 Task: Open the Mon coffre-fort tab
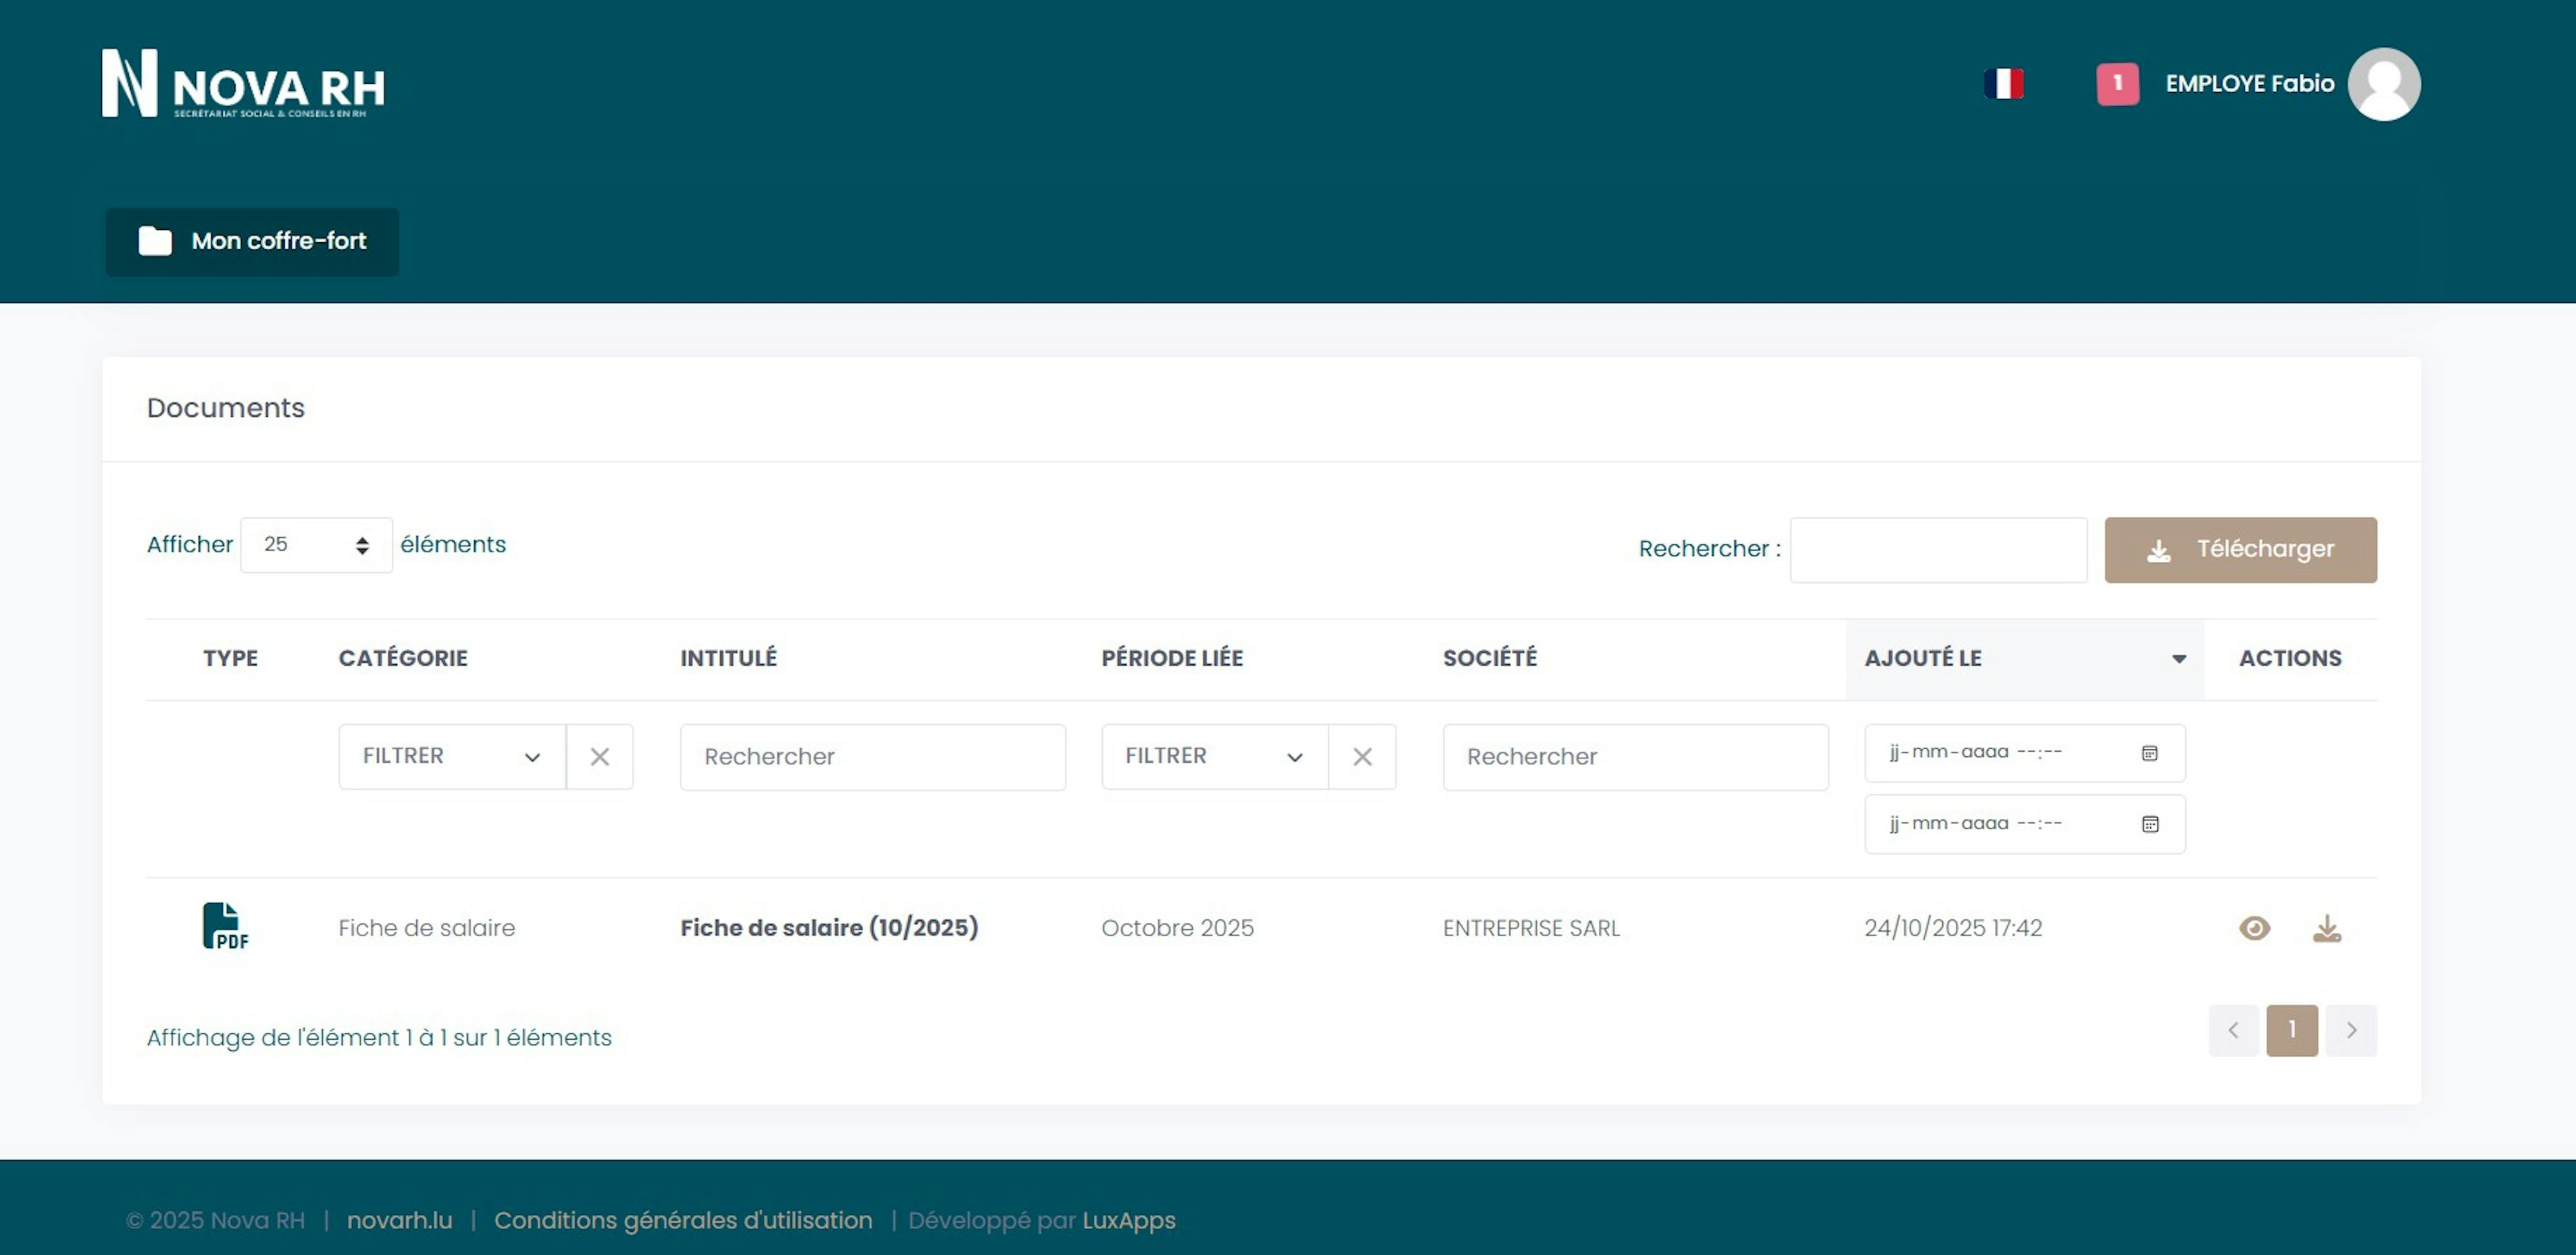point(252,242)
